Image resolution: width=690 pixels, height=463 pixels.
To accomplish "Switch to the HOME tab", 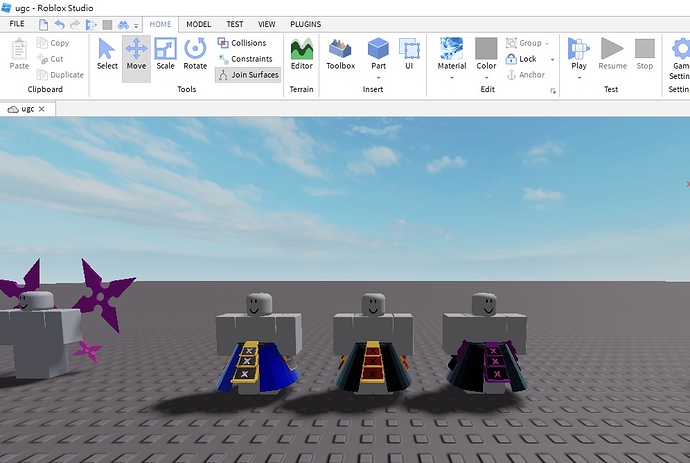I will (x=160, y=24).
